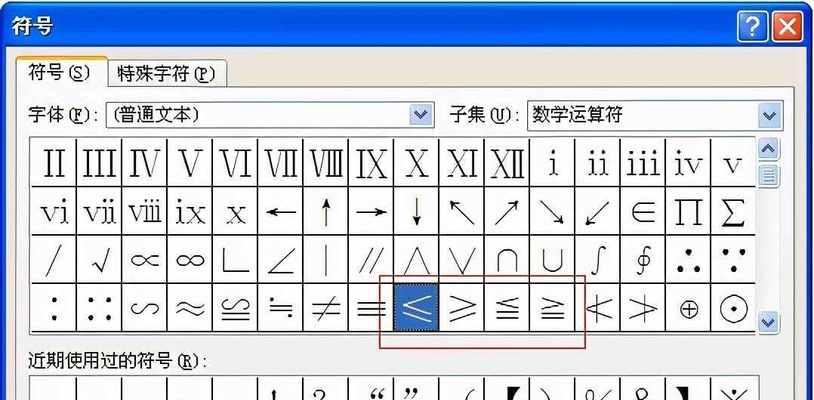This screenshot has height=400, width=814.
Task: Select the therefore symbol ∴
Action: 688,259
